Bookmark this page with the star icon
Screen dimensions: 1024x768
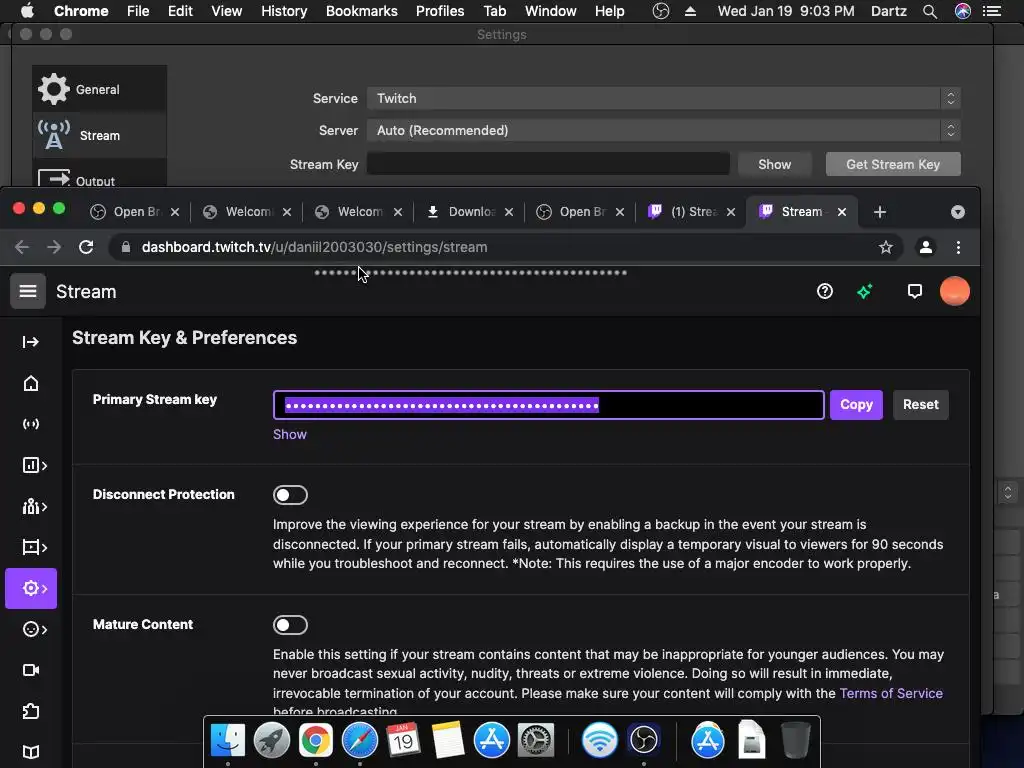886,247
